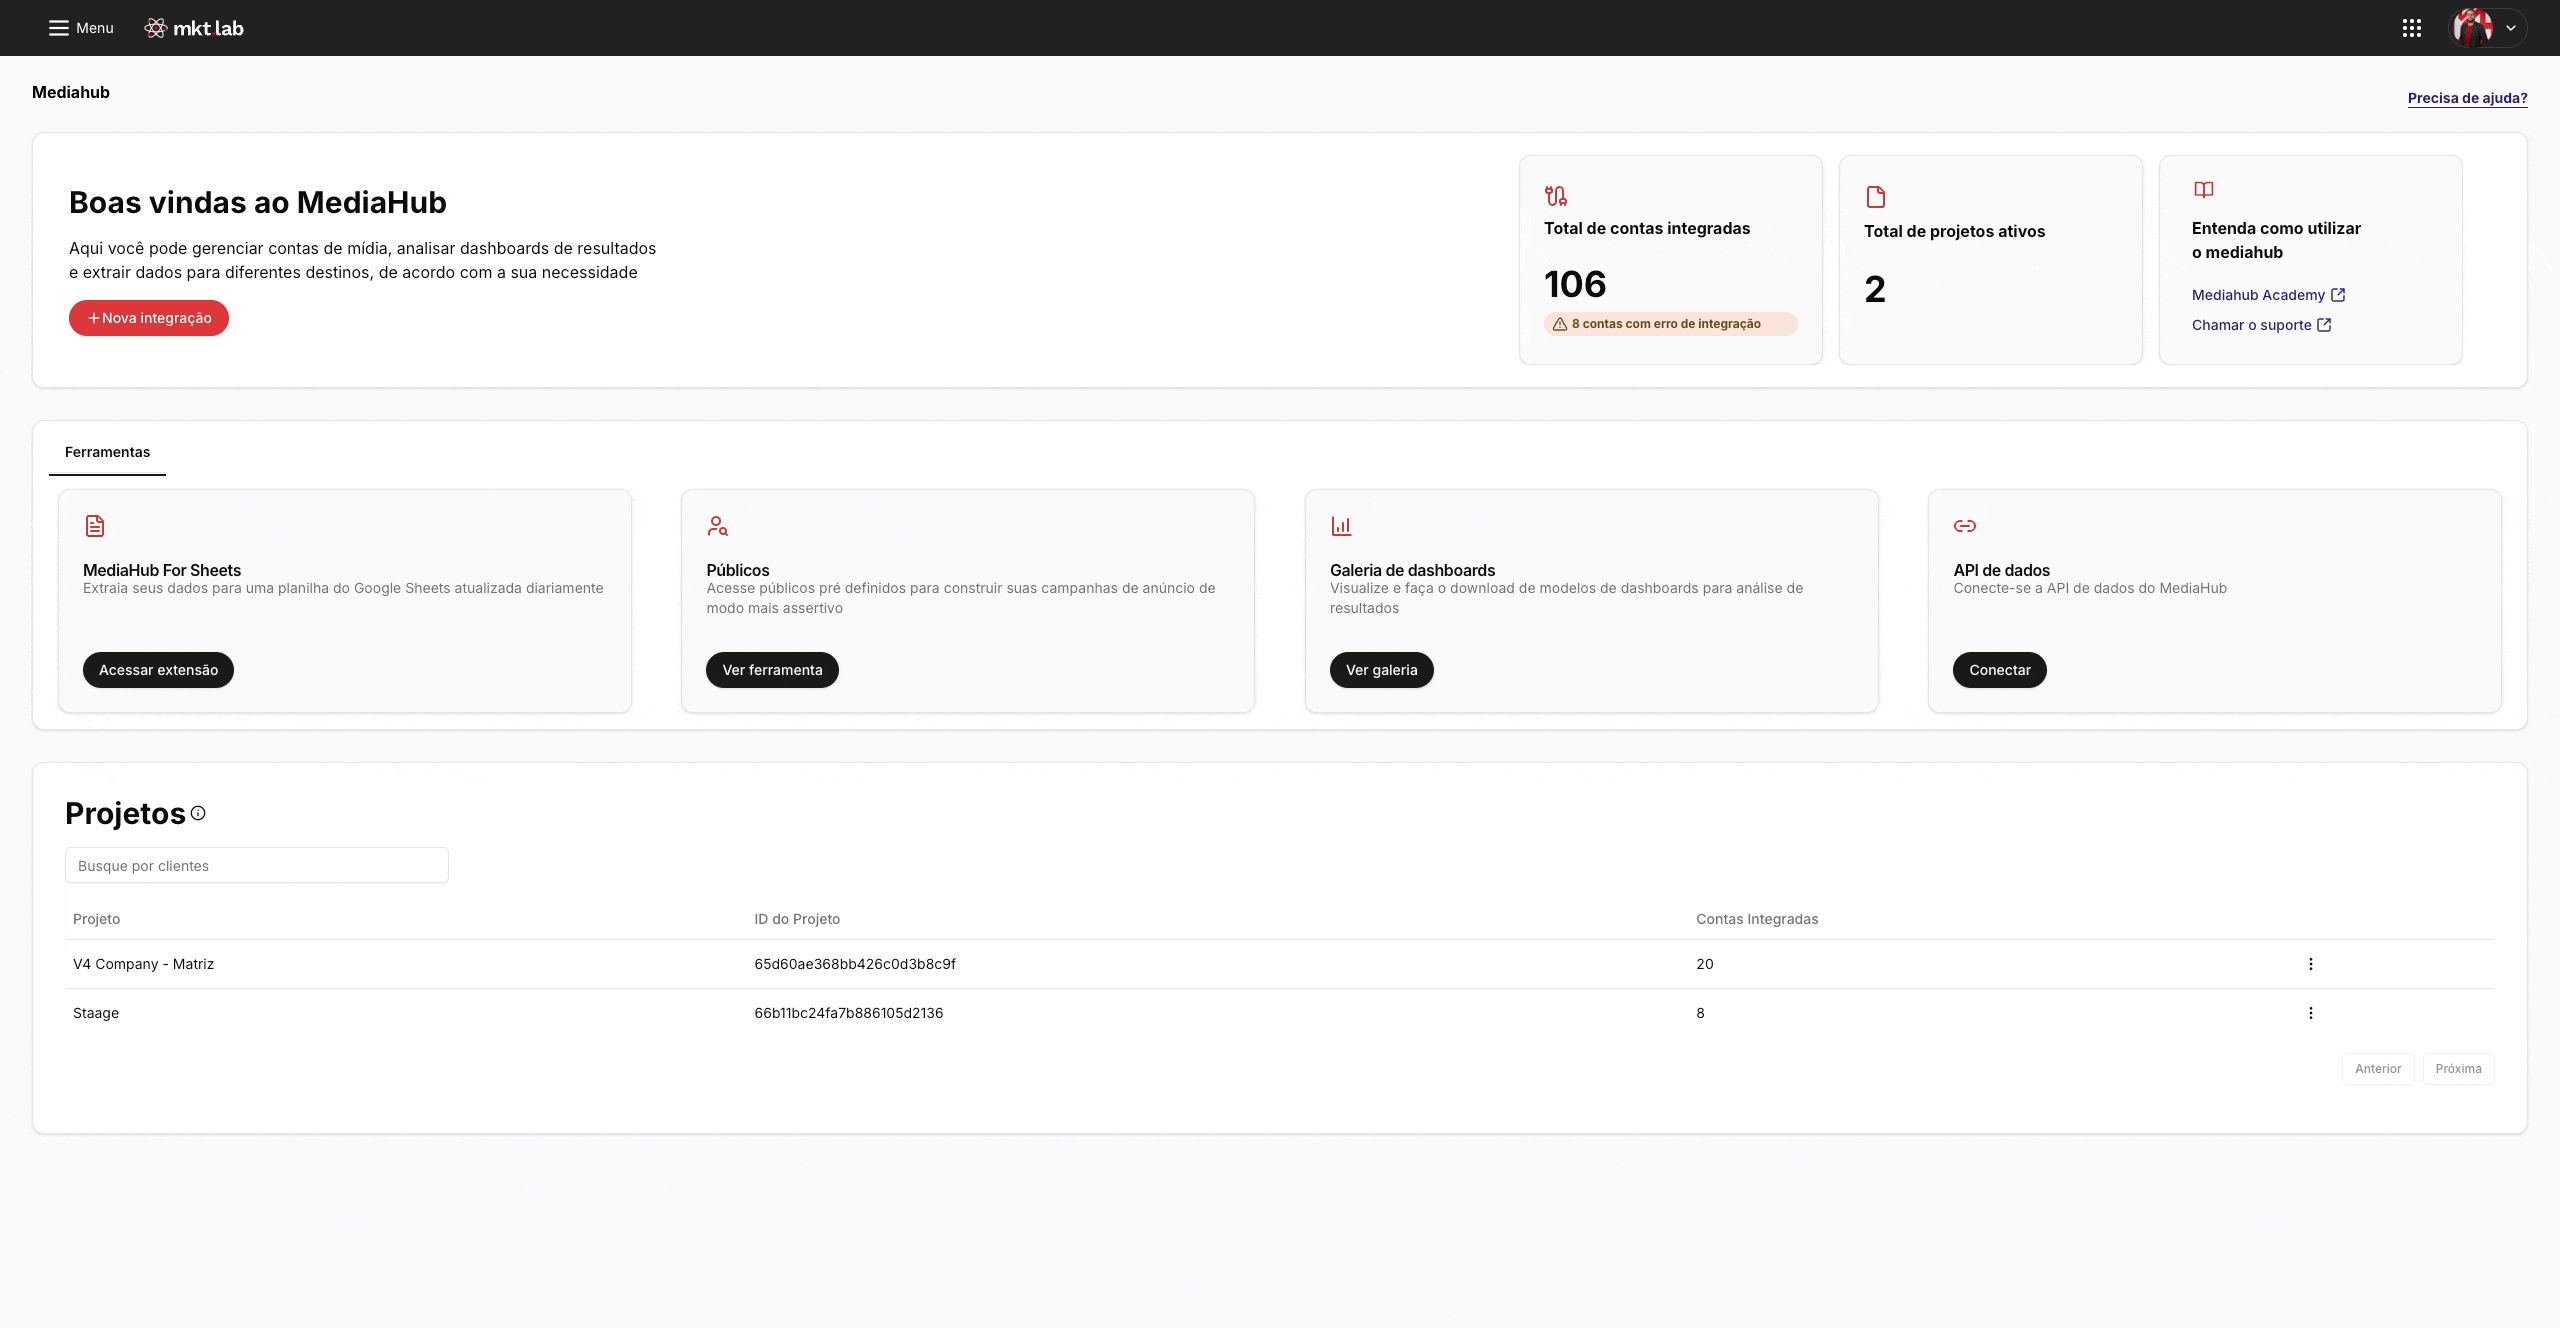
Task: Click the mkt.lab logo
Action: (x=195, y=28)
